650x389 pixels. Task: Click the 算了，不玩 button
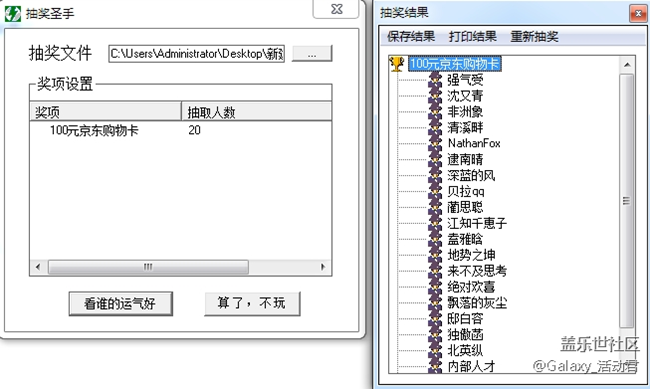252,303
